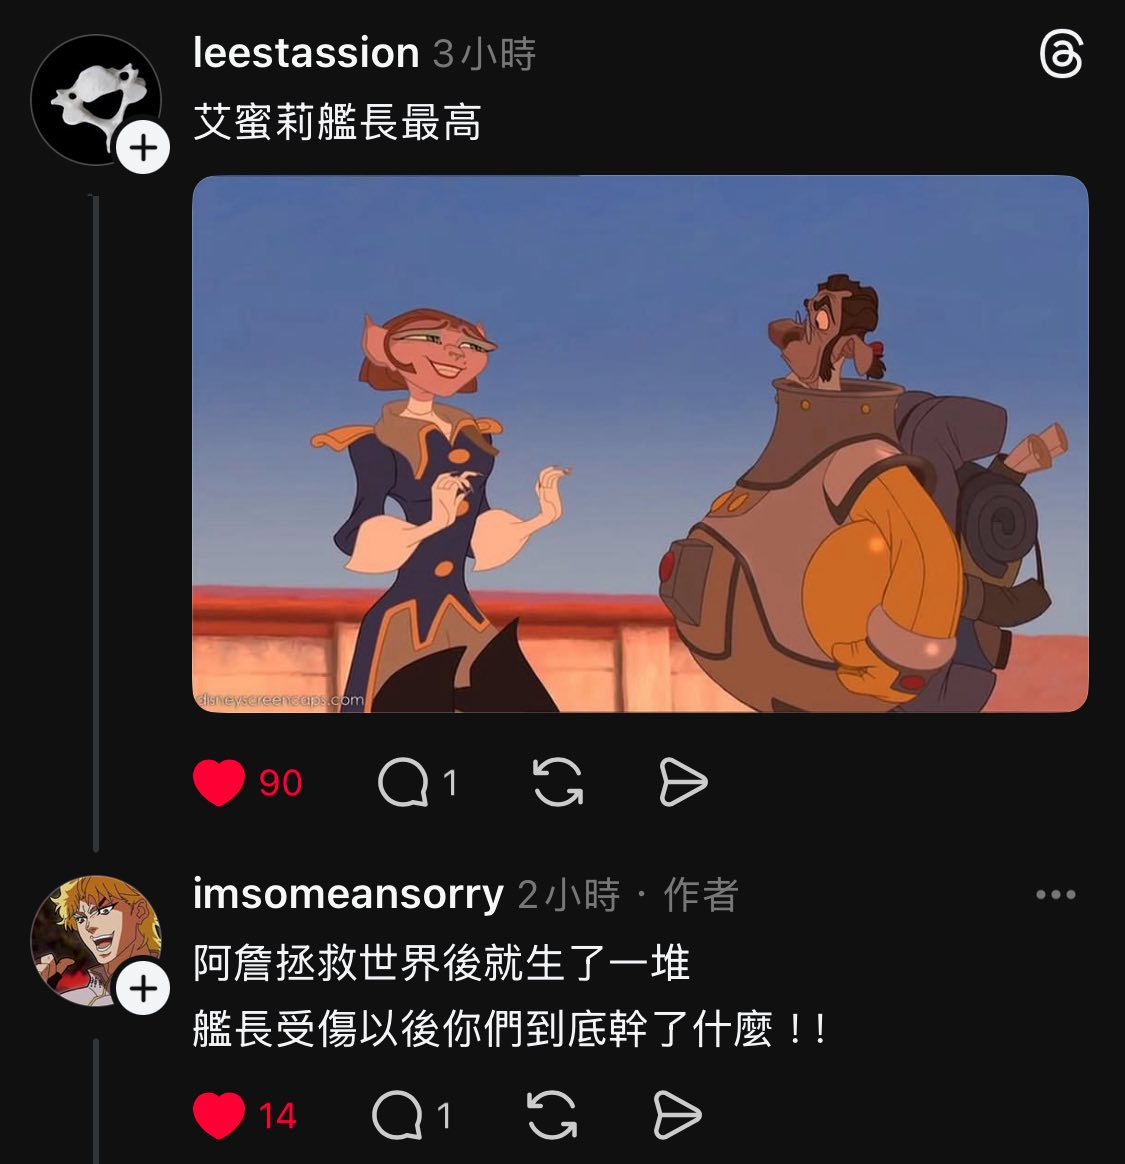Open the 3小時 timestamp of the post
The height and width of the screenshot is (1164, 1125).
tap(484, 54)
